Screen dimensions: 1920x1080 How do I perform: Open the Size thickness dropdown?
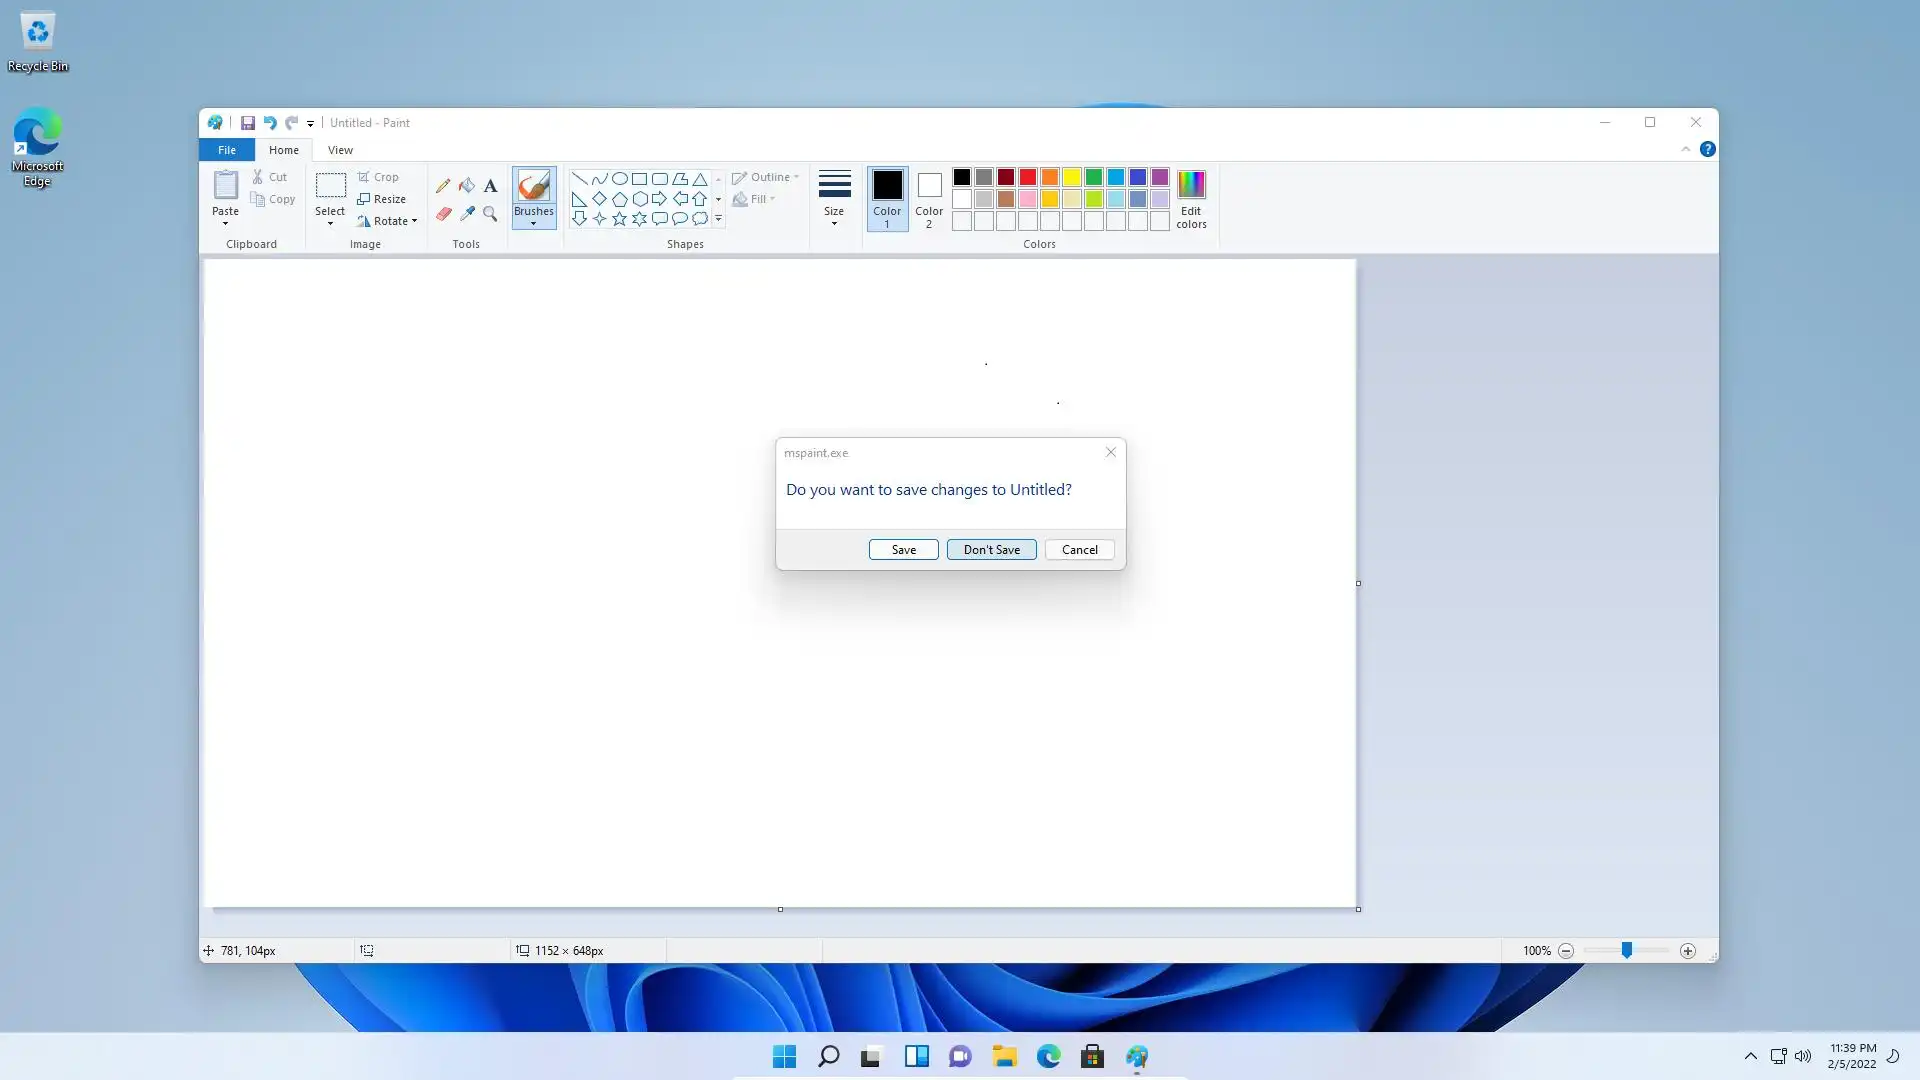(834, 198)
